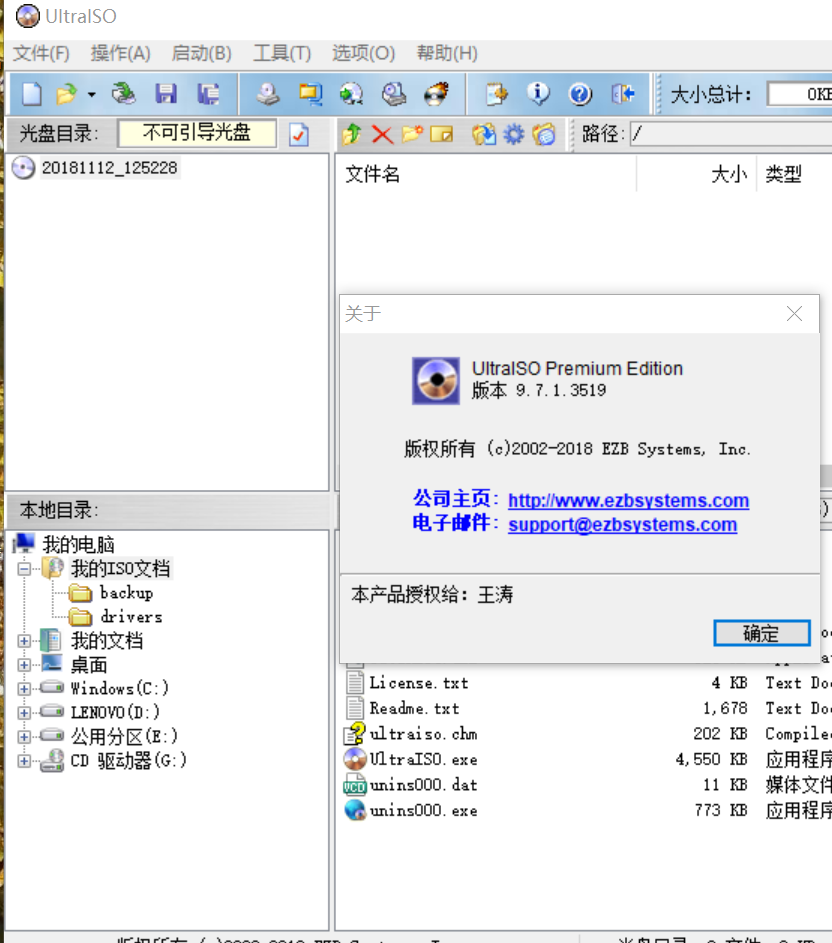Click the Compress ISO toolbar icon
Image resolution: width=832 pixels, height=943 pixels.
pos(310,94)
